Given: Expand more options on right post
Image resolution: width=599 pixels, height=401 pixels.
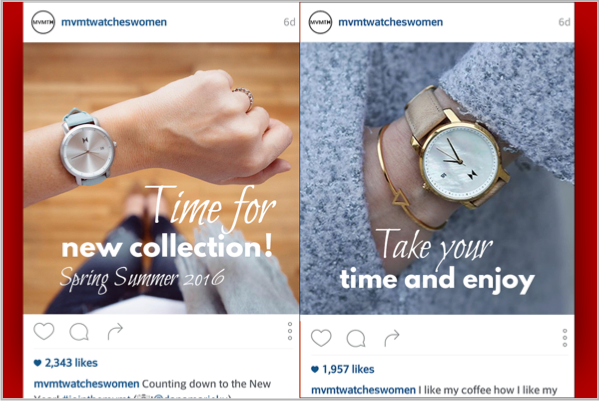Looking at the screenshot, I should click(x=565, y=338).
